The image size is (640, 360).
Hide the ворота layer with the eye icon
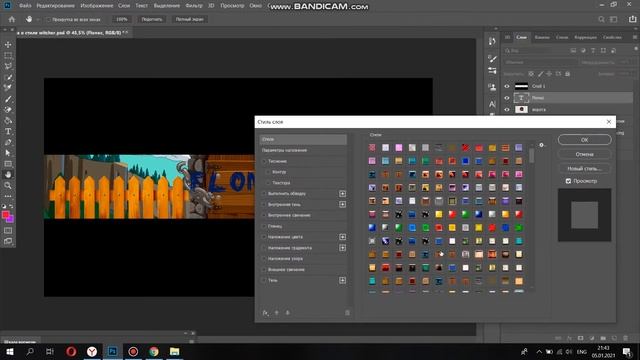point(507,109)
